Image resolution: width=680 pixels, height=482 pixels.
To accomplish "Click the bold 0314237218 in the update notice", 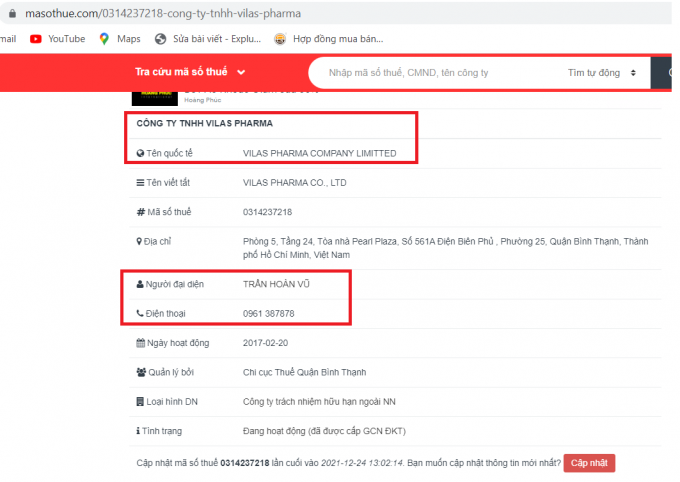I will tap(245, 463).
